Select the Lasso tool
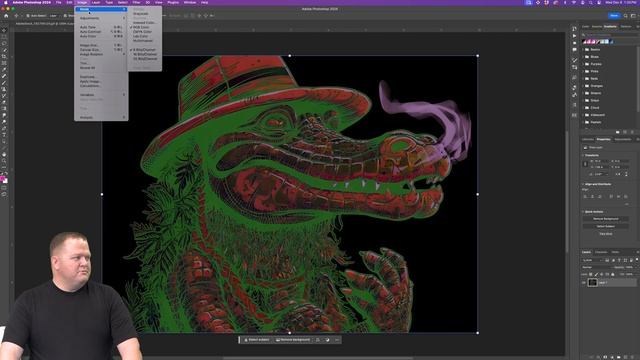640x360 pixels. coord(4,43)
